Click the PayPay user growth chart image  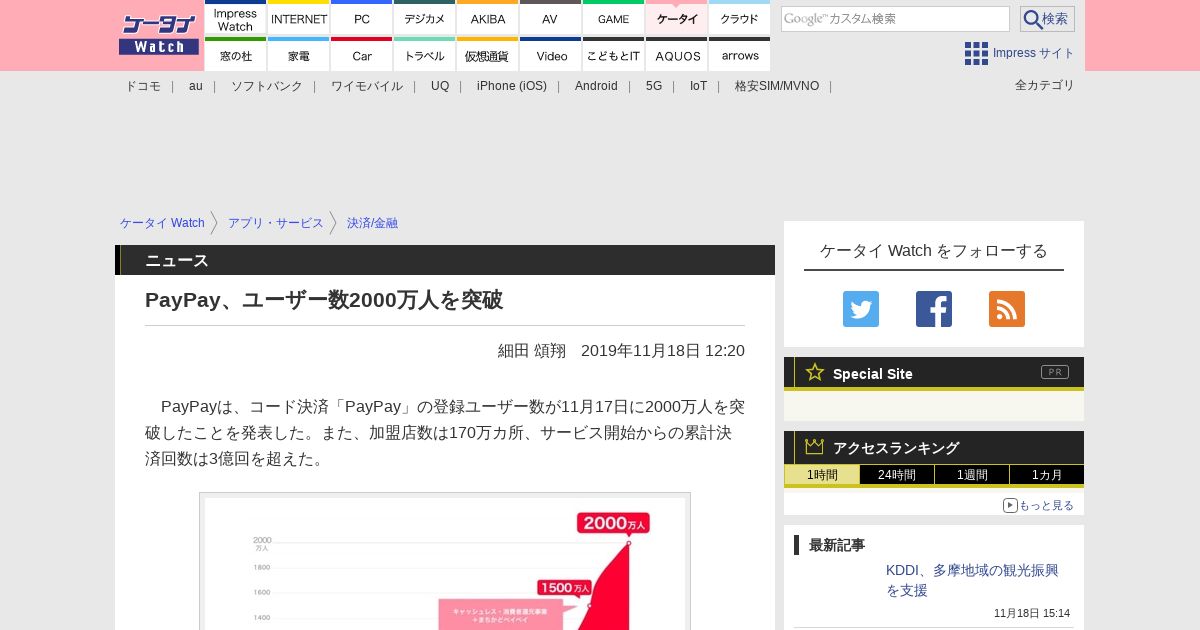point(445,561)
